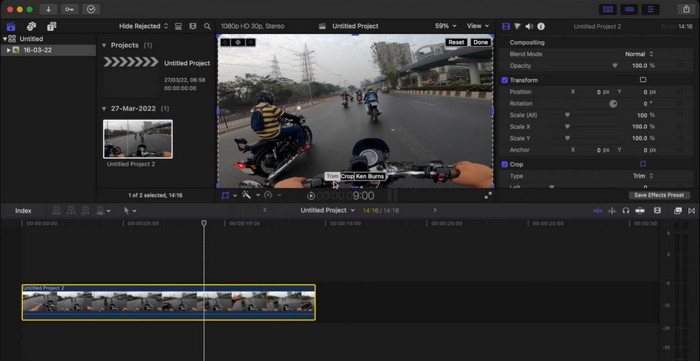The height and width of the screenshot is (361, 700).
Task: Open timeline clip appearance options
Action: tap(657, 211)
